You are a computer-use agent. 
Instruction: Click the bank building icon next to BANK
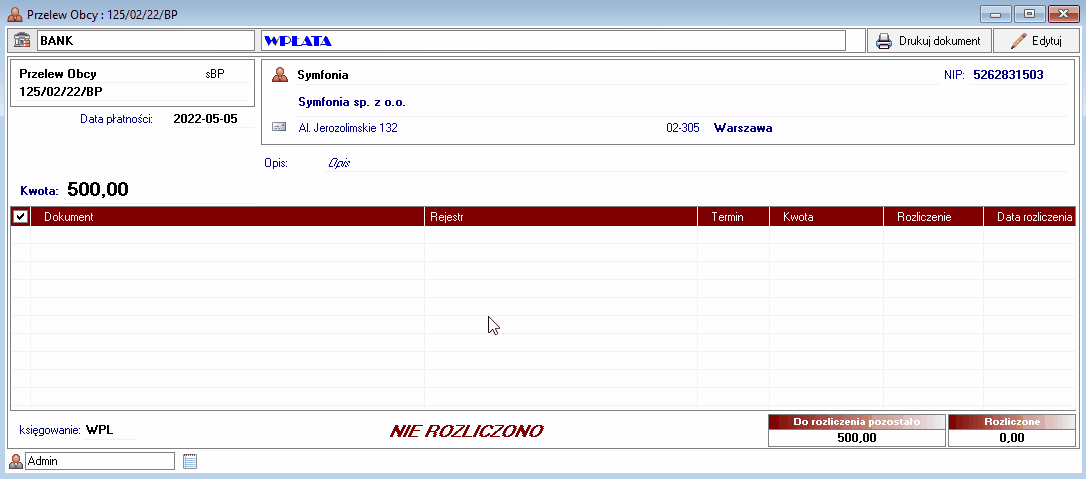[22, 41]
